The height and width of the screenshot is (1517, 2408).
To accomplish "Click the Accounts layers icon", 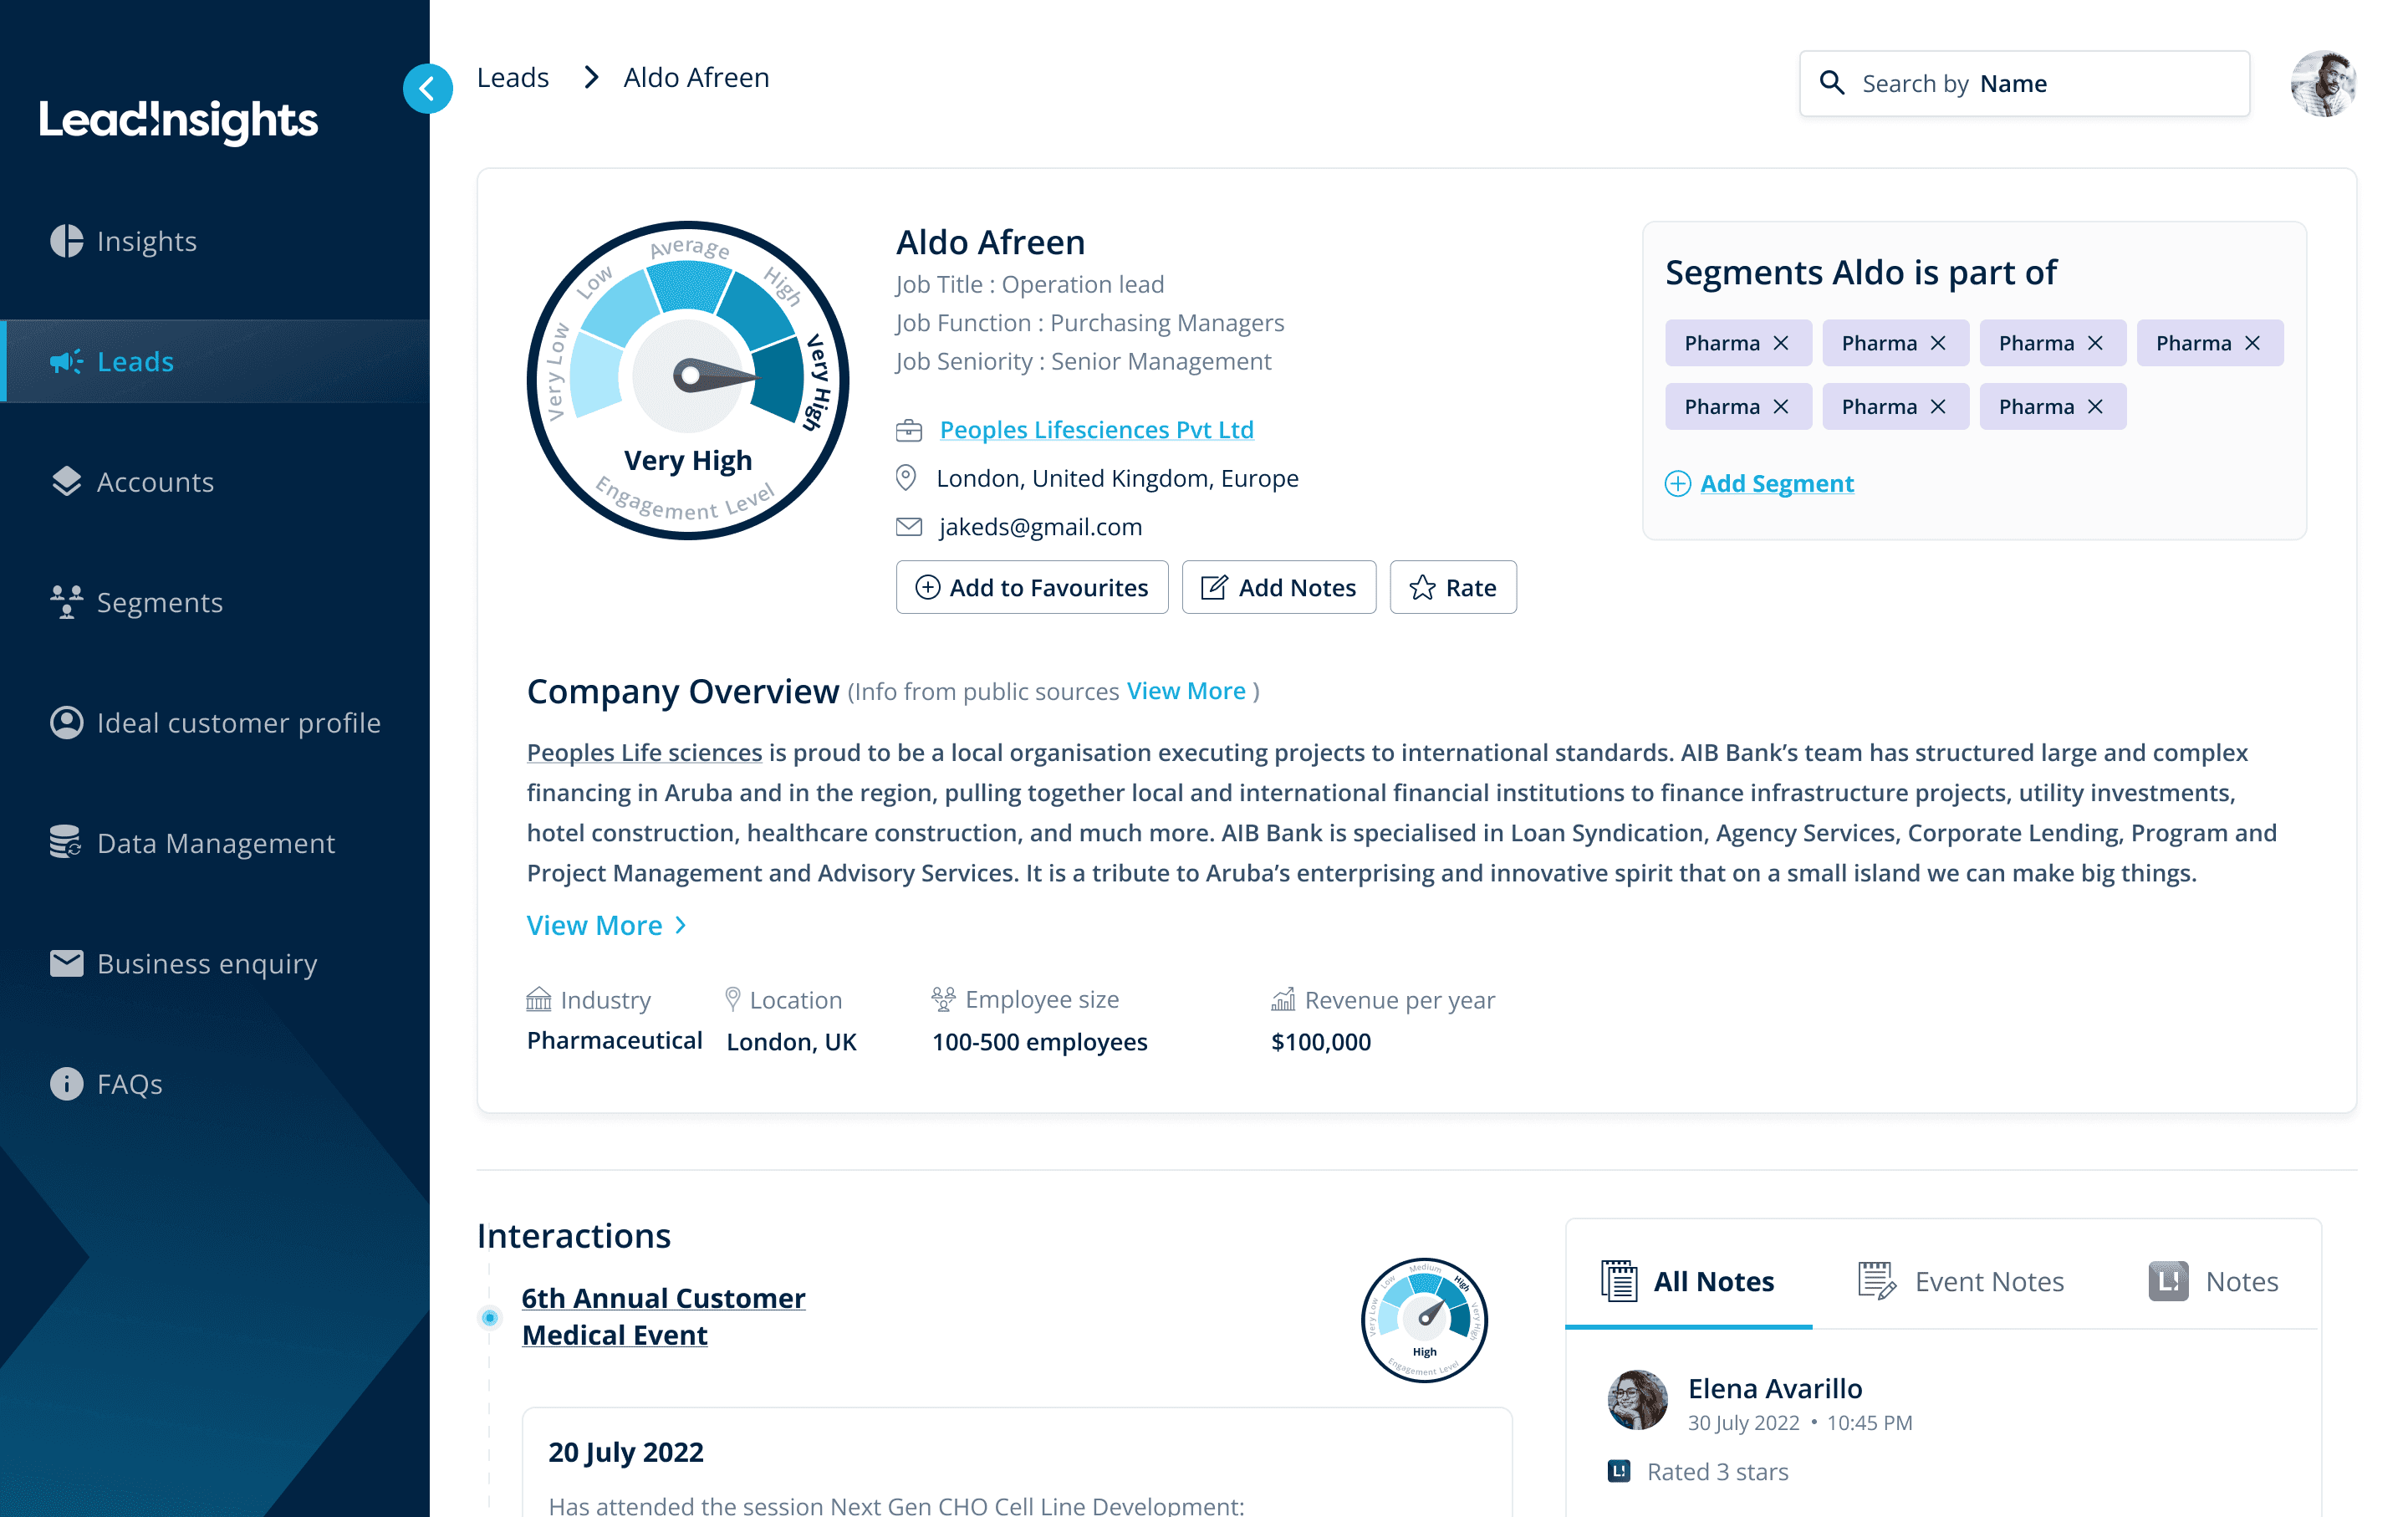I will click(66, 481).
